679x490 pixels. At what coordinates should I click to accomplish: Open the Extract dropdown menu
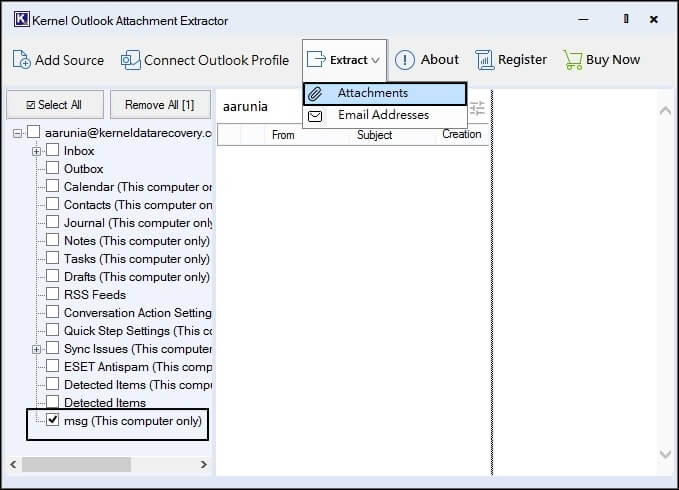(x=345, y=60)
